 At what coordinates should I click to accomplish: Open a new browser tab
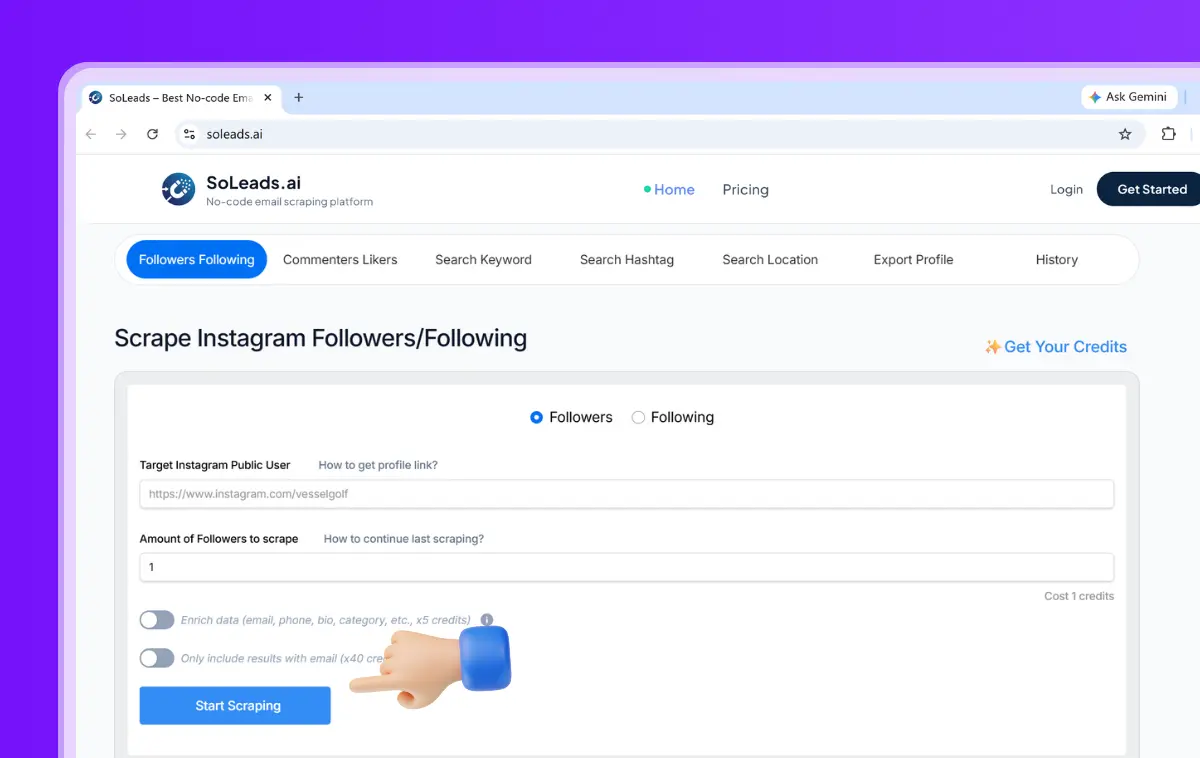point(298,97)
